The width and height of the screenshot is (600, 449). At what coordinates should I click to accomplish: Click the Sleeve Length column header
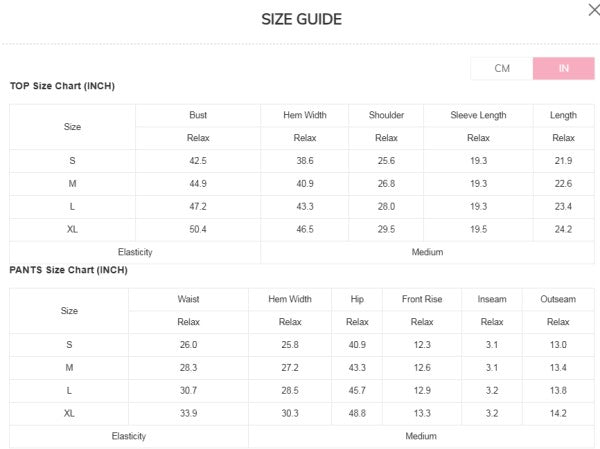point(478,115)
